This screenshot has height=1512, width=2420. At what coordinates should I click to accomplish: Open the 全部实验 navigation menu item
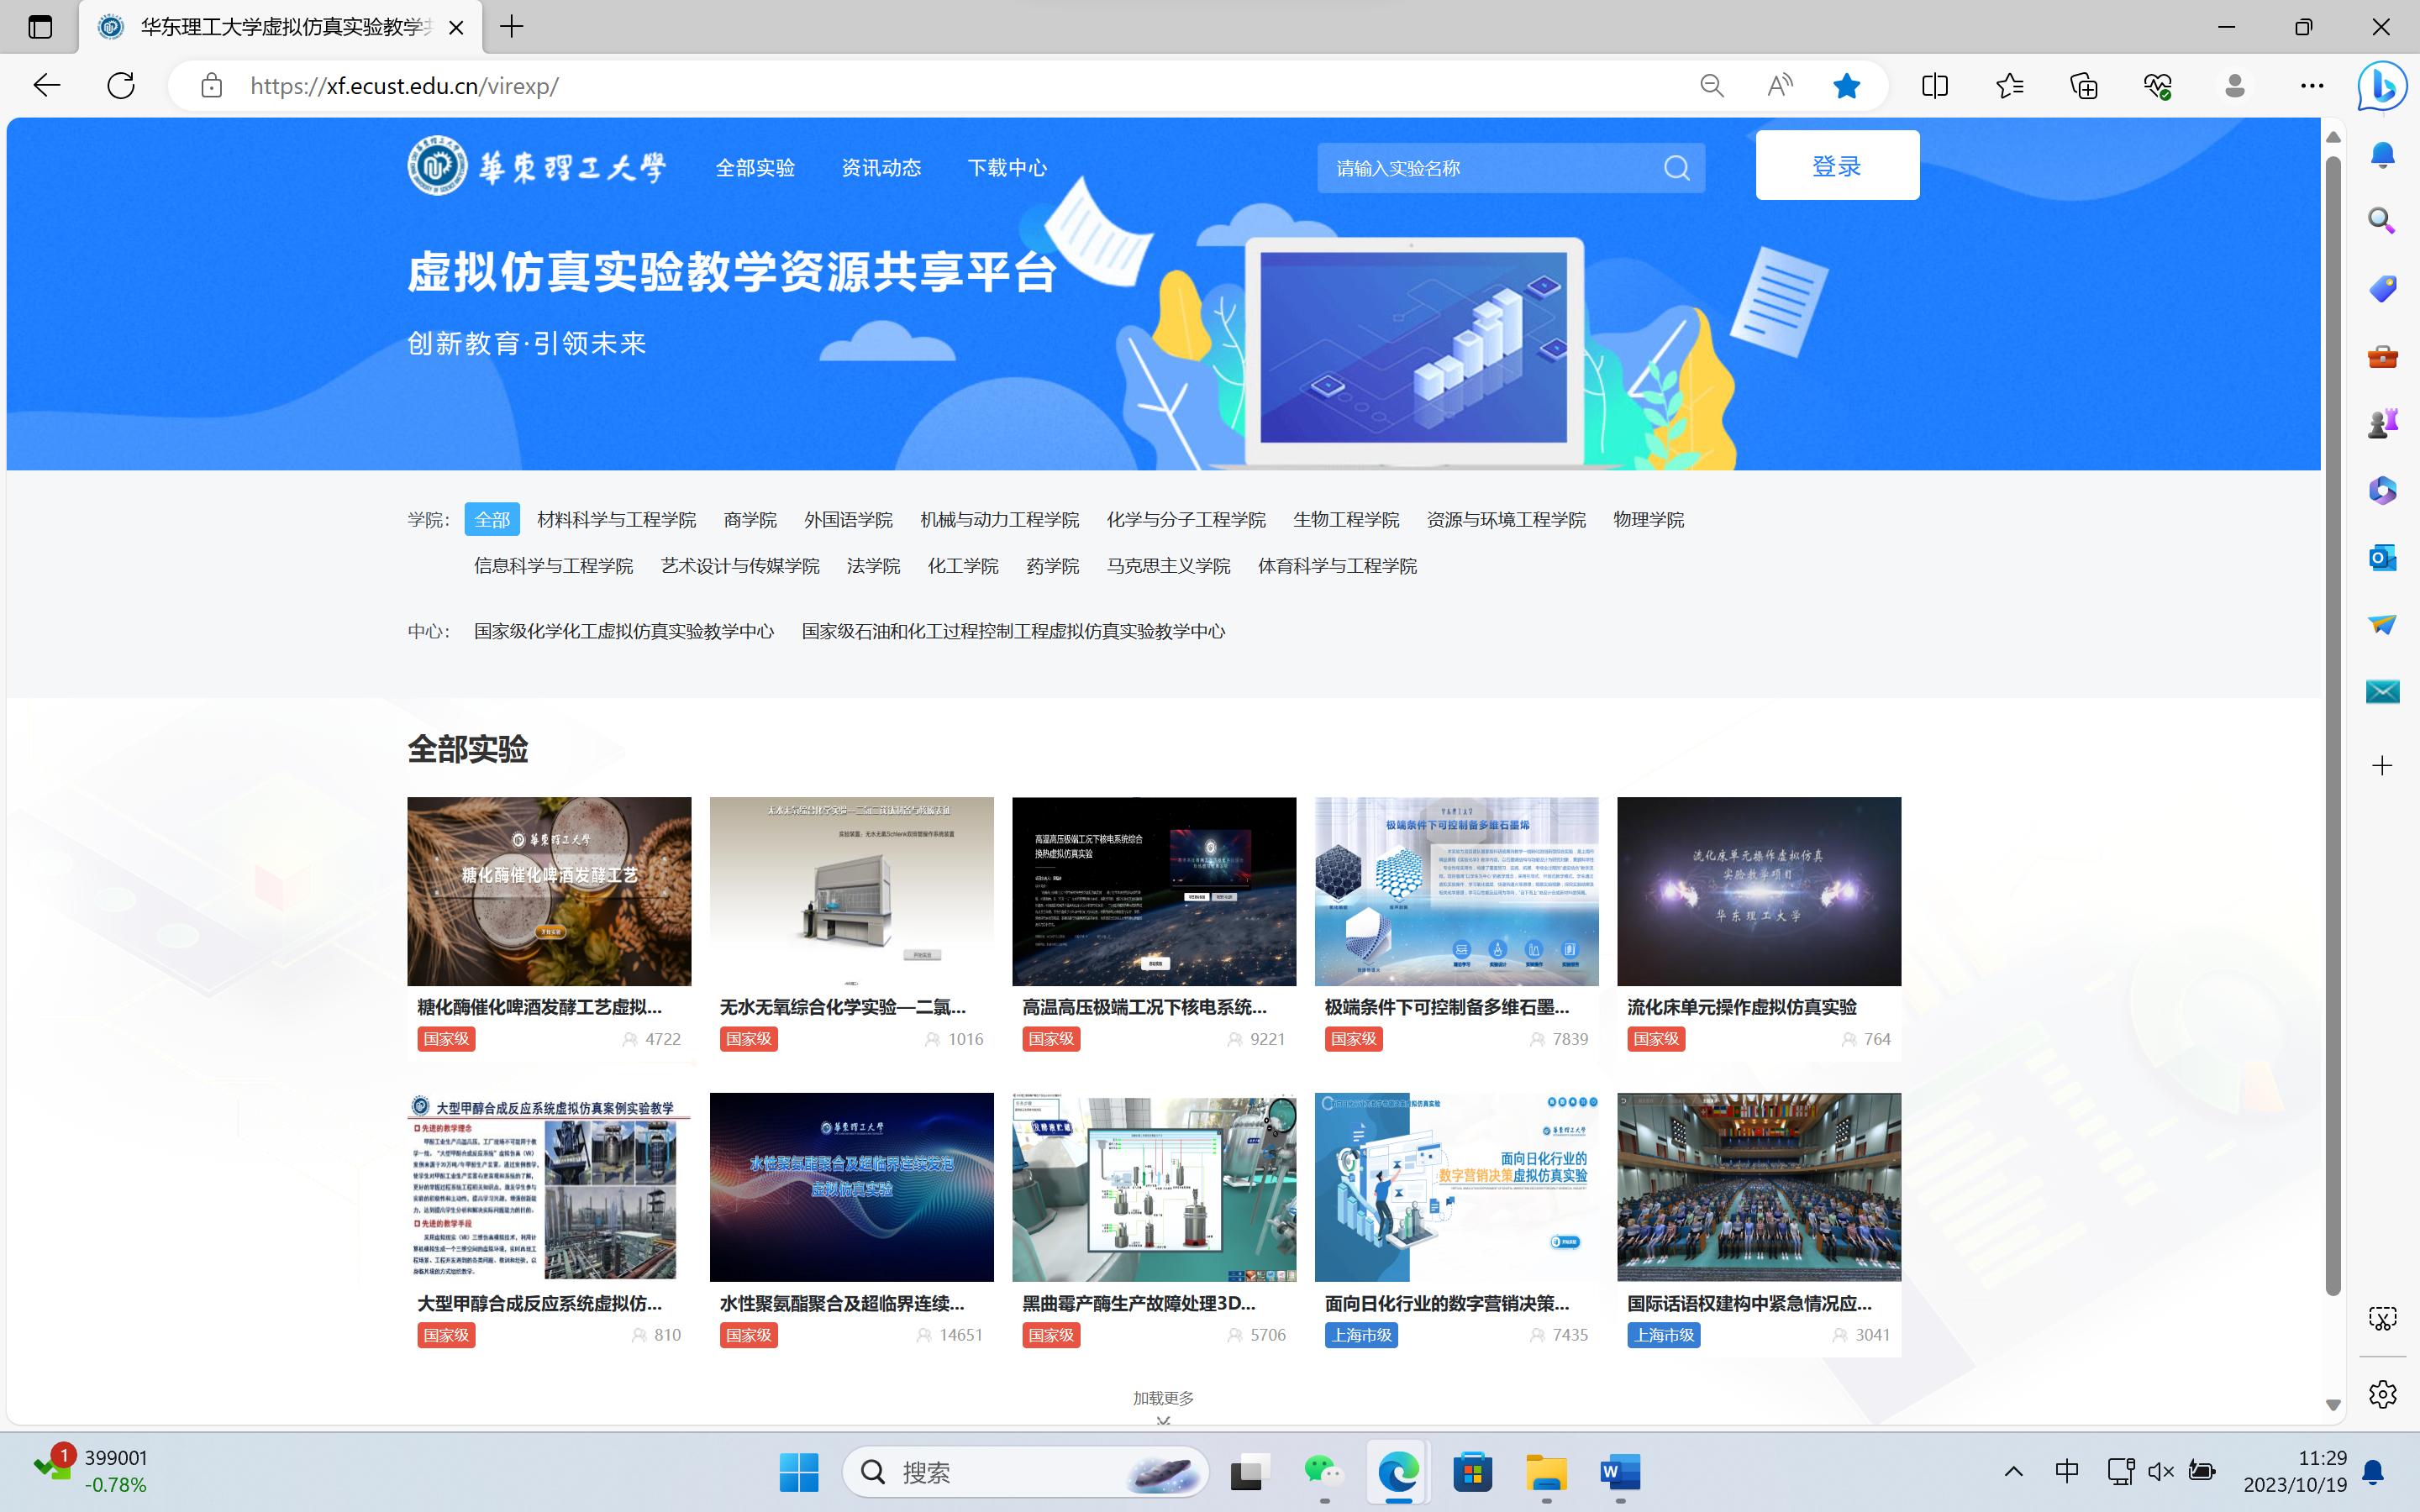pyautogui.click(x=755, y=168)
